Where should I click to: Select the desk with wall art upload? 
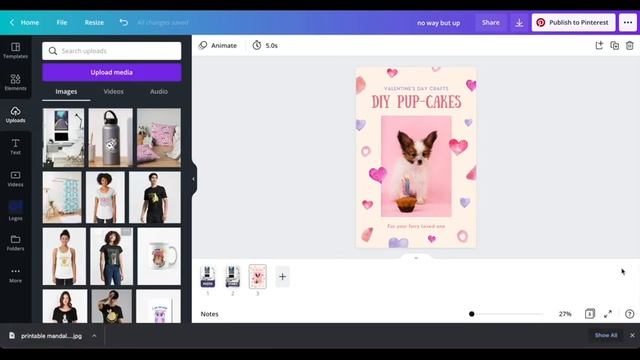[63, 138]
